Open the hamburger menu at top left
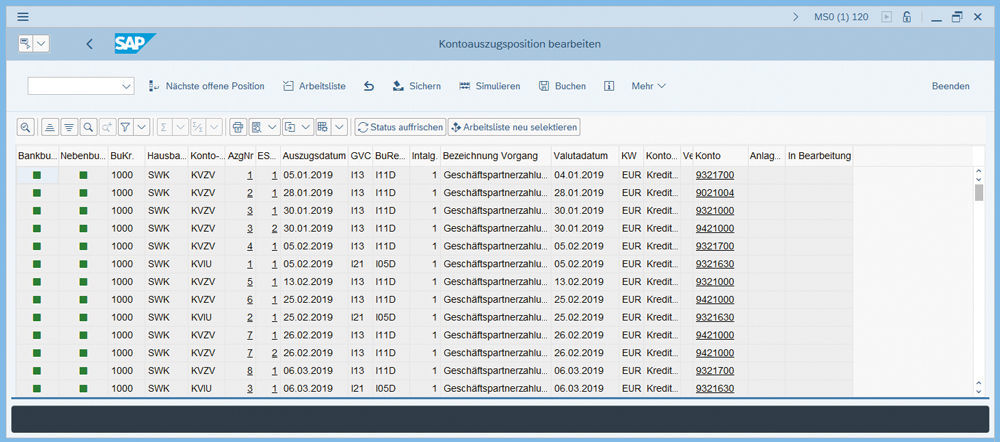 (x=23, y=17)
